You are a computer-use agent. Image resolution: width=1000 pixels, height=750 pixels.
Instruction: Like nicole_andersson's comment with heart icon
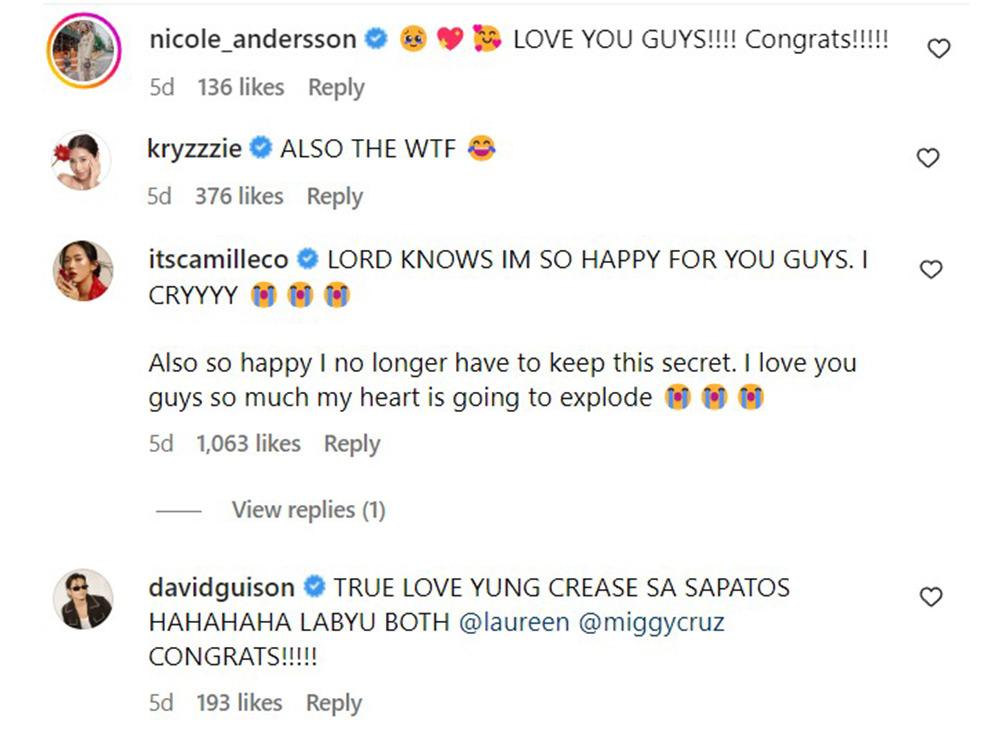(938, 48)
